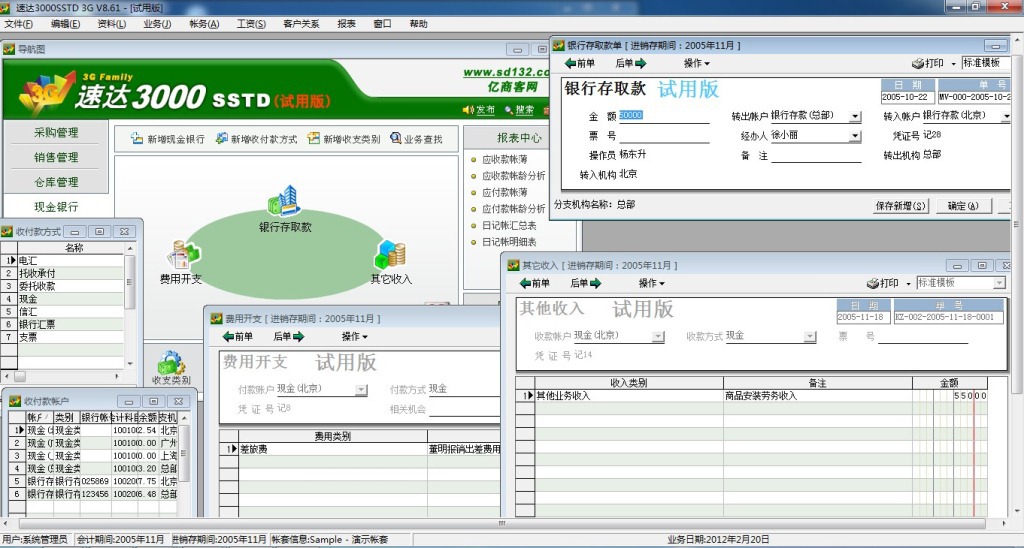Click 备注 input field in 银行存取款单
Screen dimensions: 1024x548
click(816, 156)
